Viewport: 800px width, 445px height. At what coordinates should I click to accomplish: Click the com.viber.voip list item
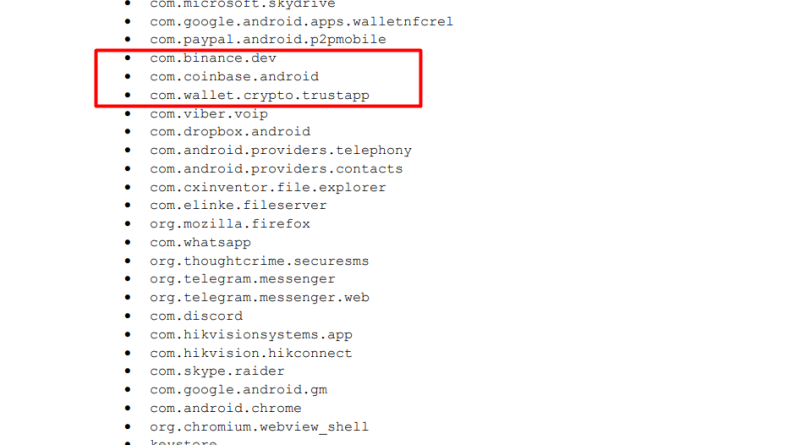(209, 114)
